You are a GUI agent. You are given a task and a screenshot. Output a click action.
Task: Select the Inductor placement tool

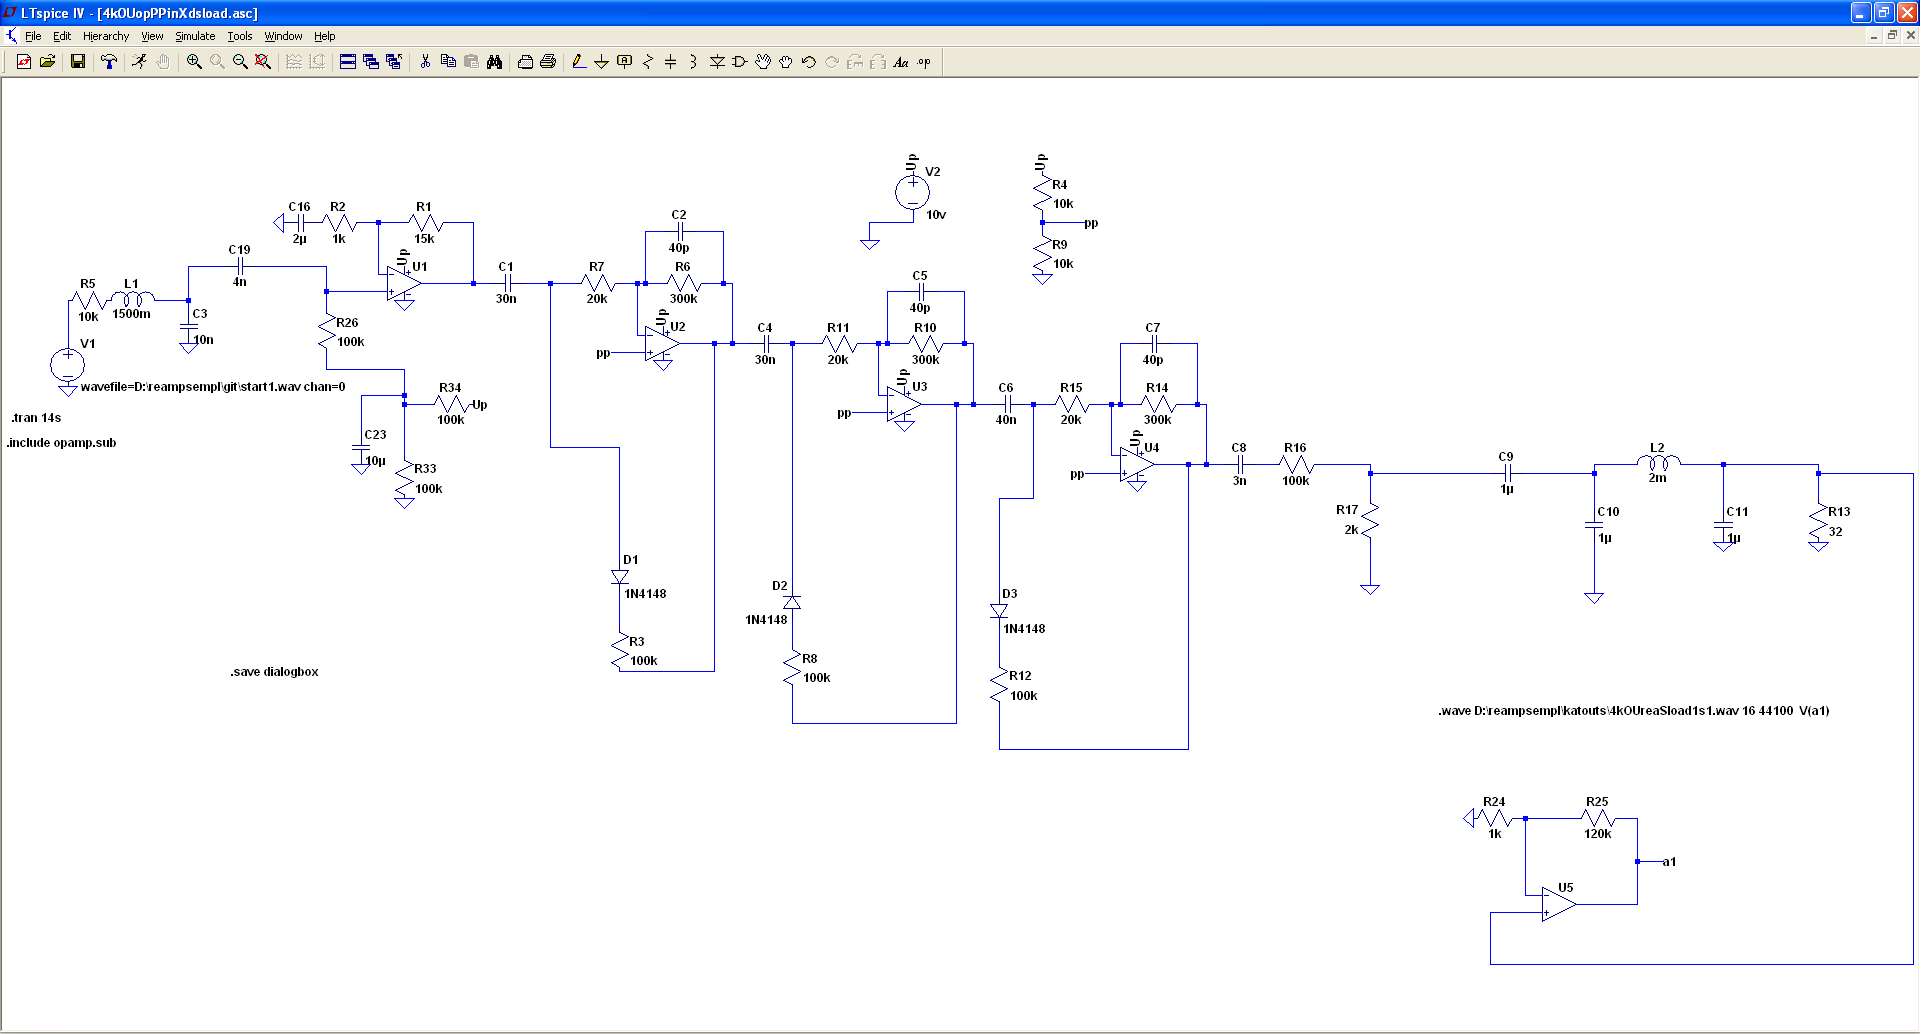pos(693,62)
